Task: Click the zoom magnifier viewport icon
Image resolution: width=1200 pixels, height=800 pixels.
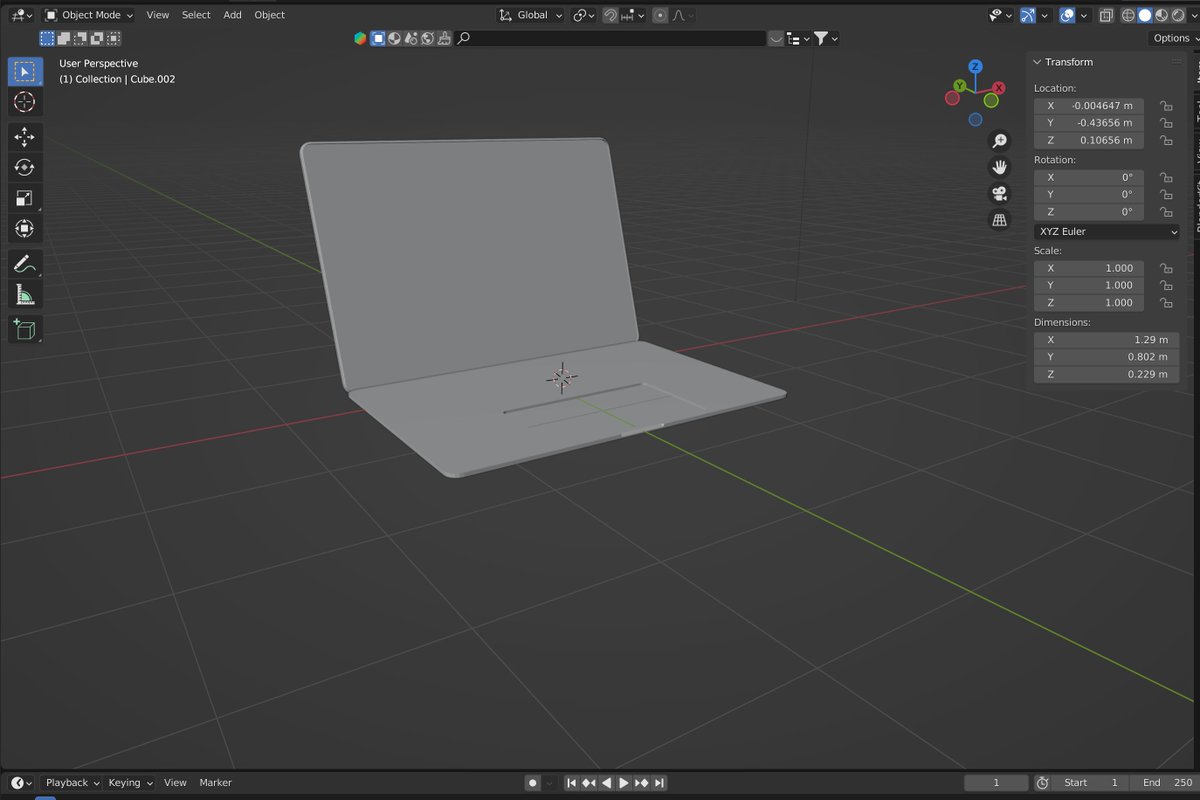Action: pyautogui.click(x=999, y=141)
